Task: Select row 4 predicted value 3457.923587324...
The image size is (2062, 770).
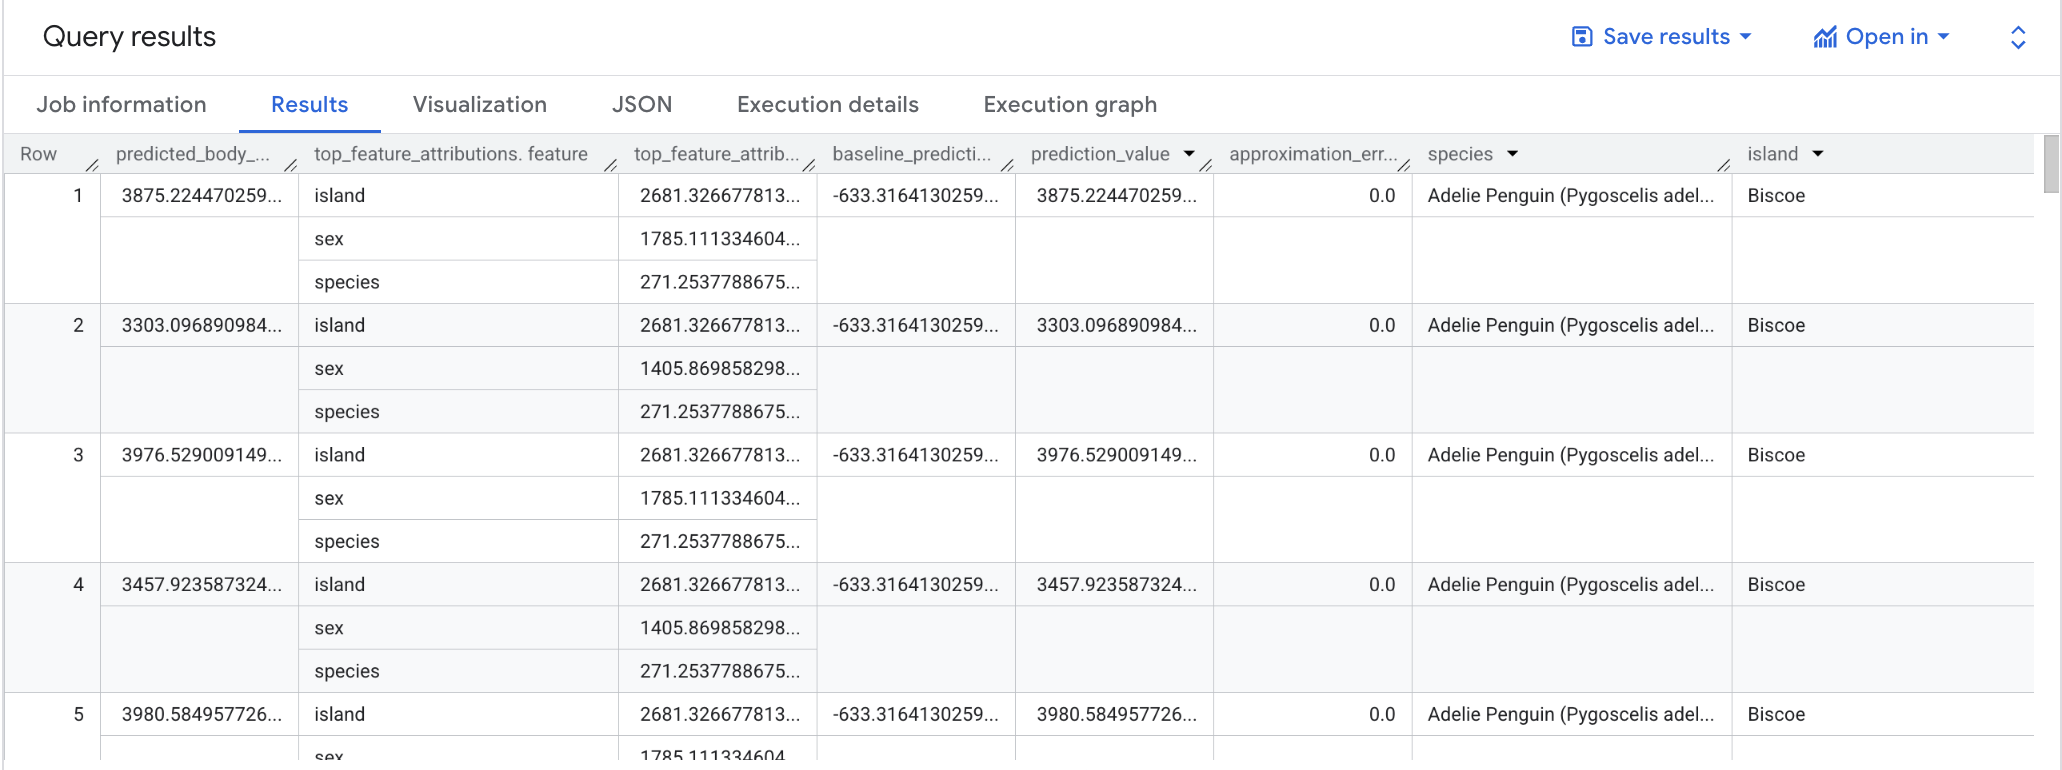Action: 202,585
